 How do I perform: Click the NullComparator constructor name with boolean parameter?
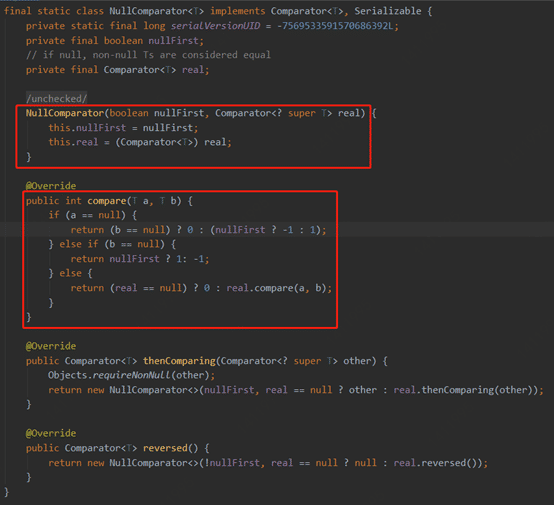click(x=65, y=113)
